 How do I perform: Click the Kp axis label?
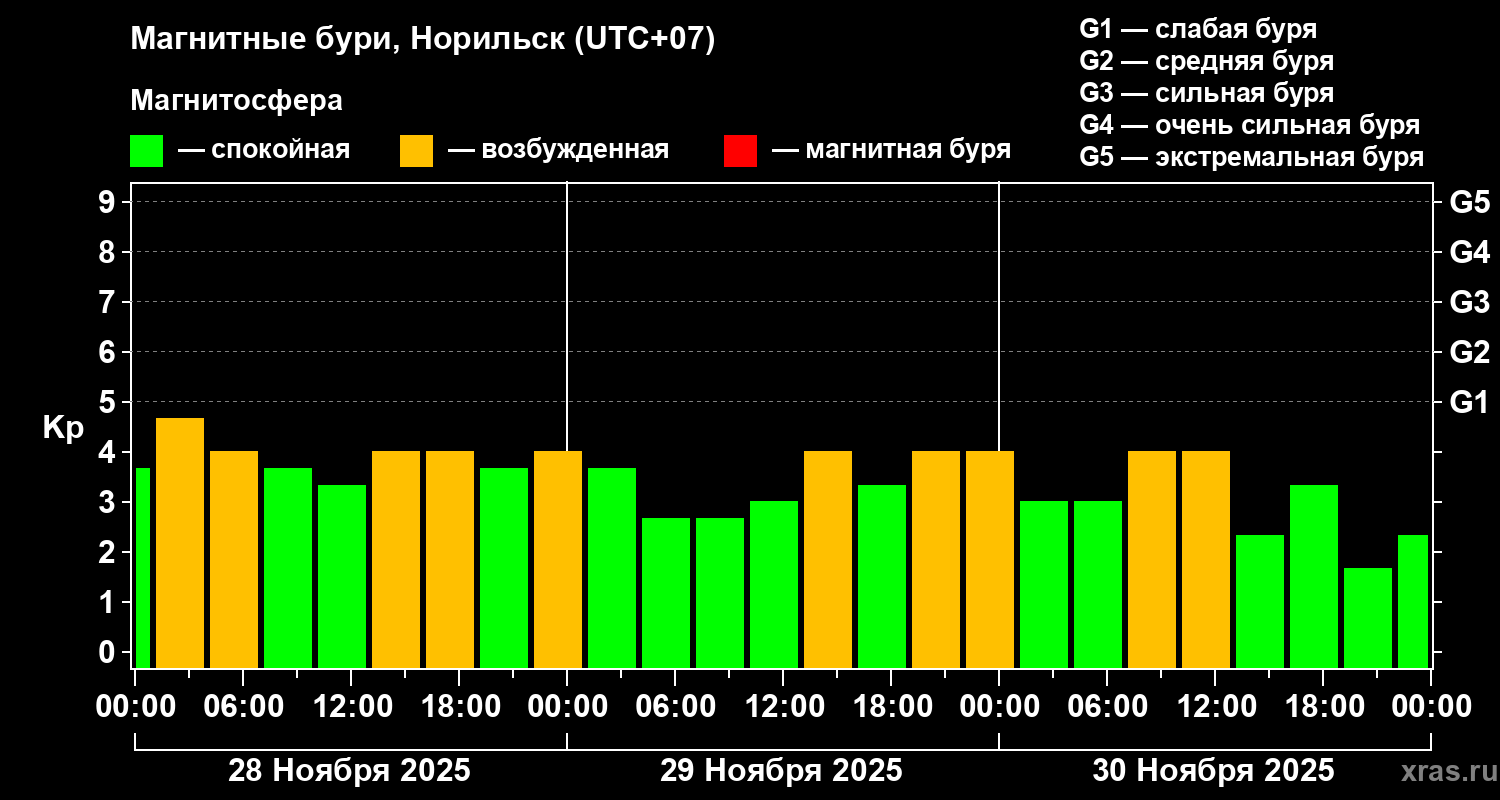pyautogui.click(x=63, y=427)
